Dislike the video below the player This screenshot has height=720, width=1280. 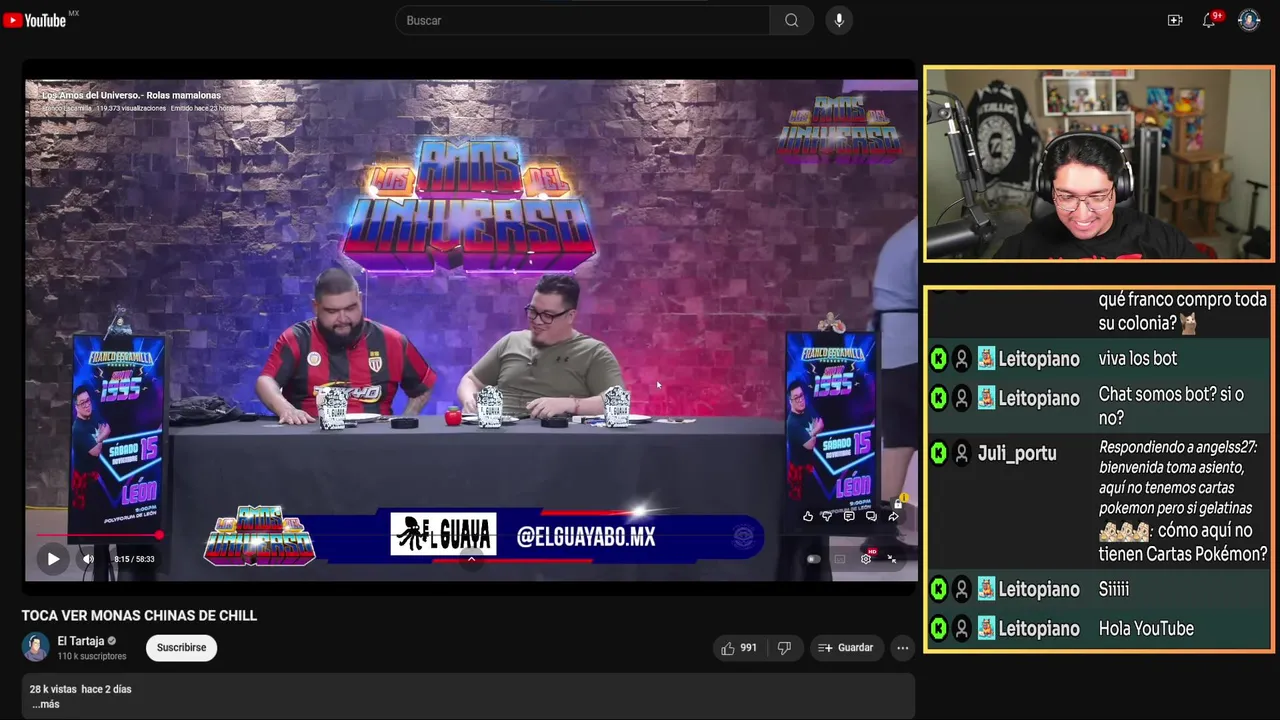[x=784, y=648]
